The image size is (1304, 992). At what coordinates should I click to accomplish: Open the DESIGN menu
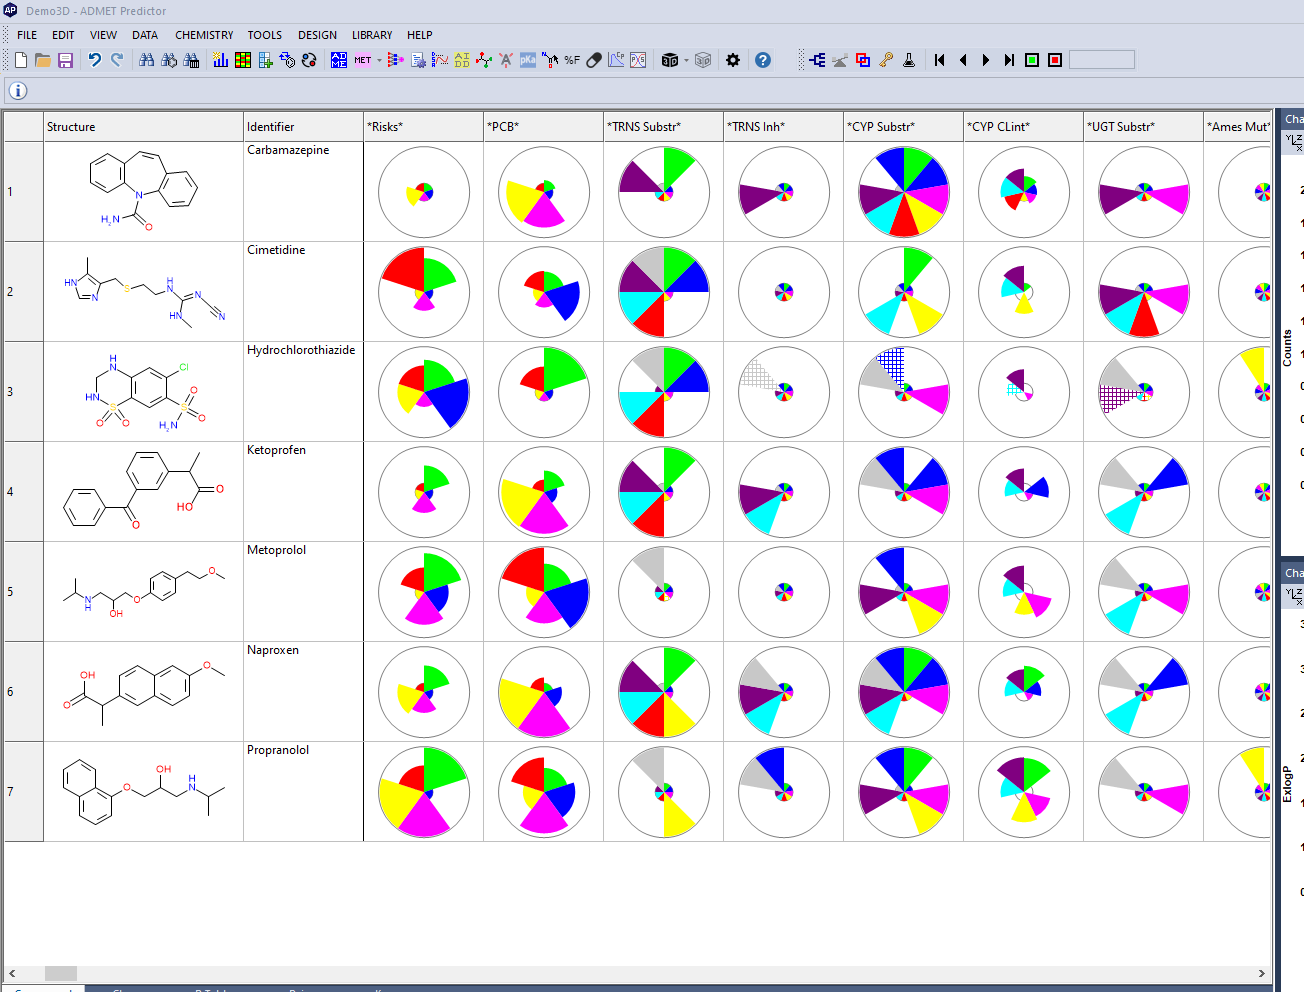click(317, 35)
